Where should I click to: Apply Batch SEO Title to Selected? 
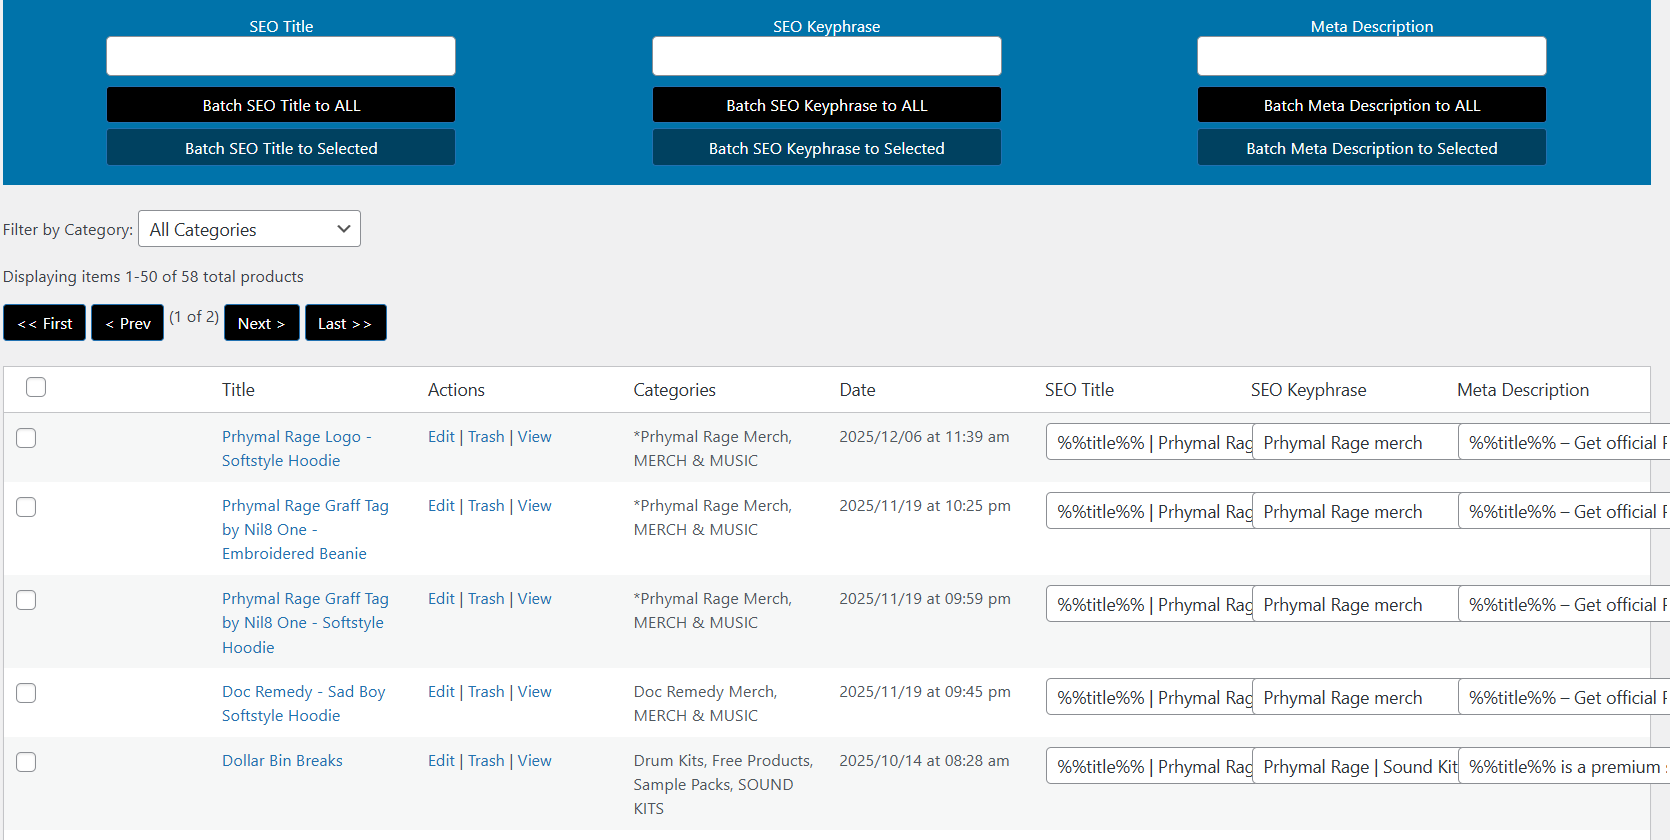click(x=281, y=148)
